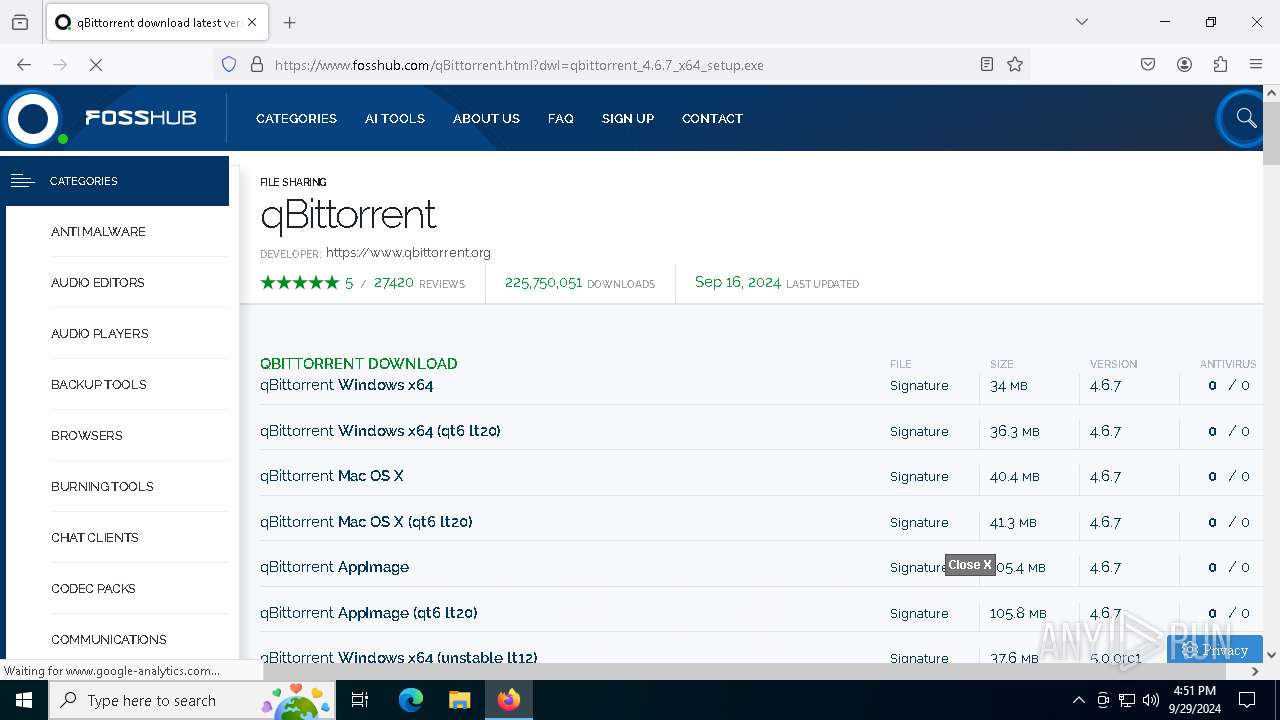Open the notifications center icon
Image resolution: width=1280 pixels, height=720 pixels.
pos(1247,700)
